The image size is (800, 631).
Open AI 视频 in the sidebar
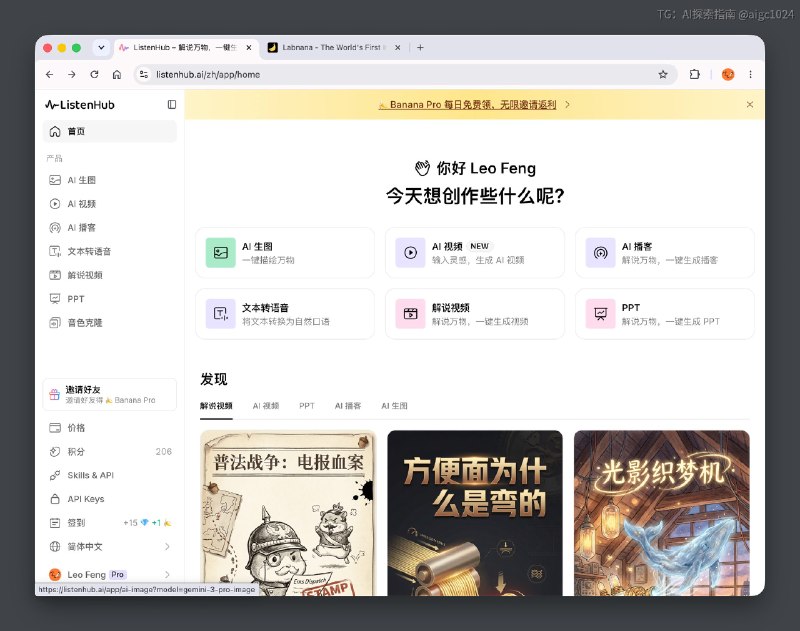(110, 204)
